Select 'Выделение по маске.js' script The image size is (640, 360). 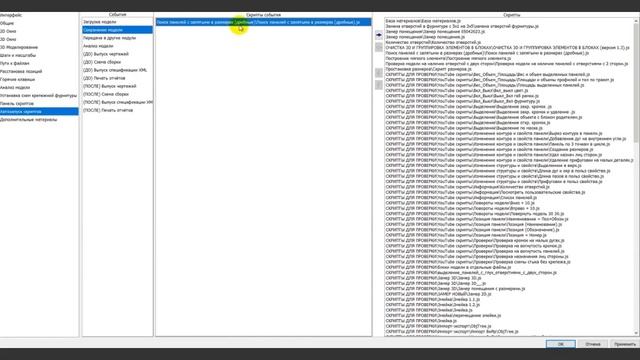pyautogui.click(x=464, y=128)
